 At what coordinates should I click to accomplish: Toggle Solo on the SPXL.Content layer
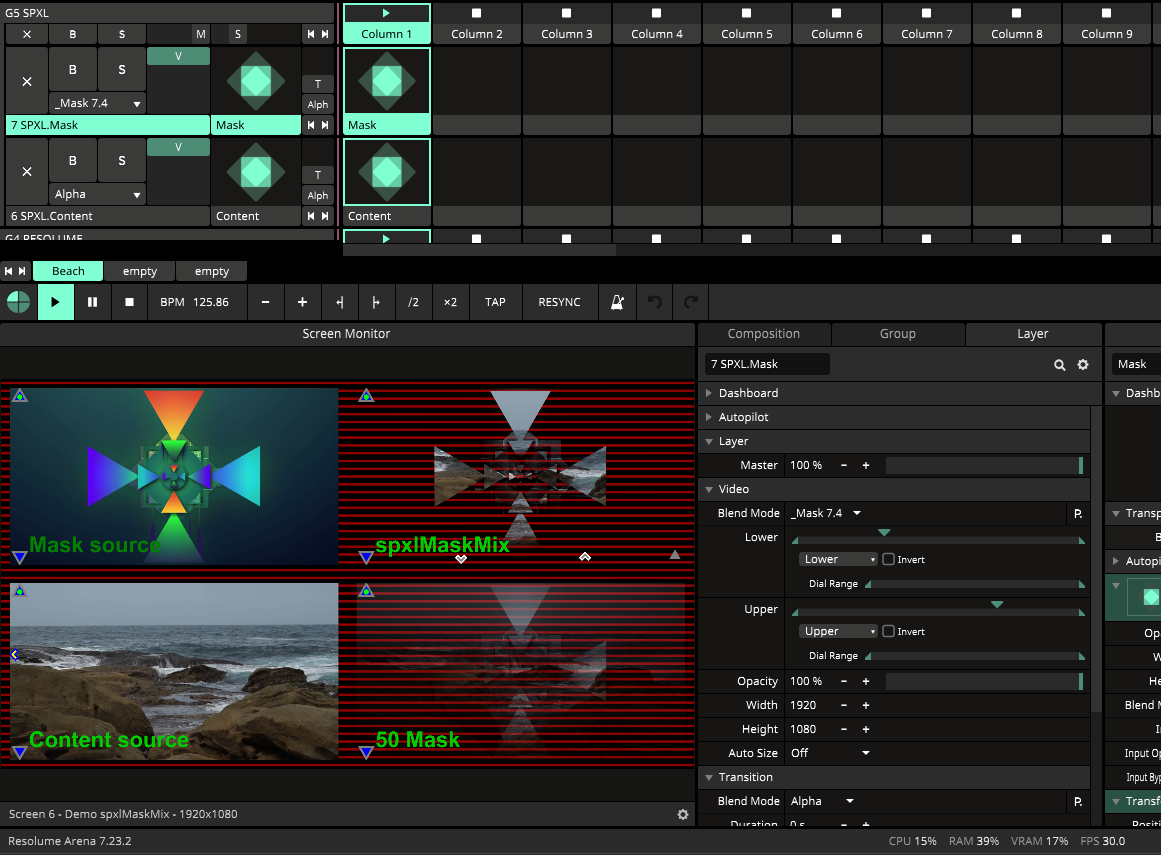click(x=122, y=161)
